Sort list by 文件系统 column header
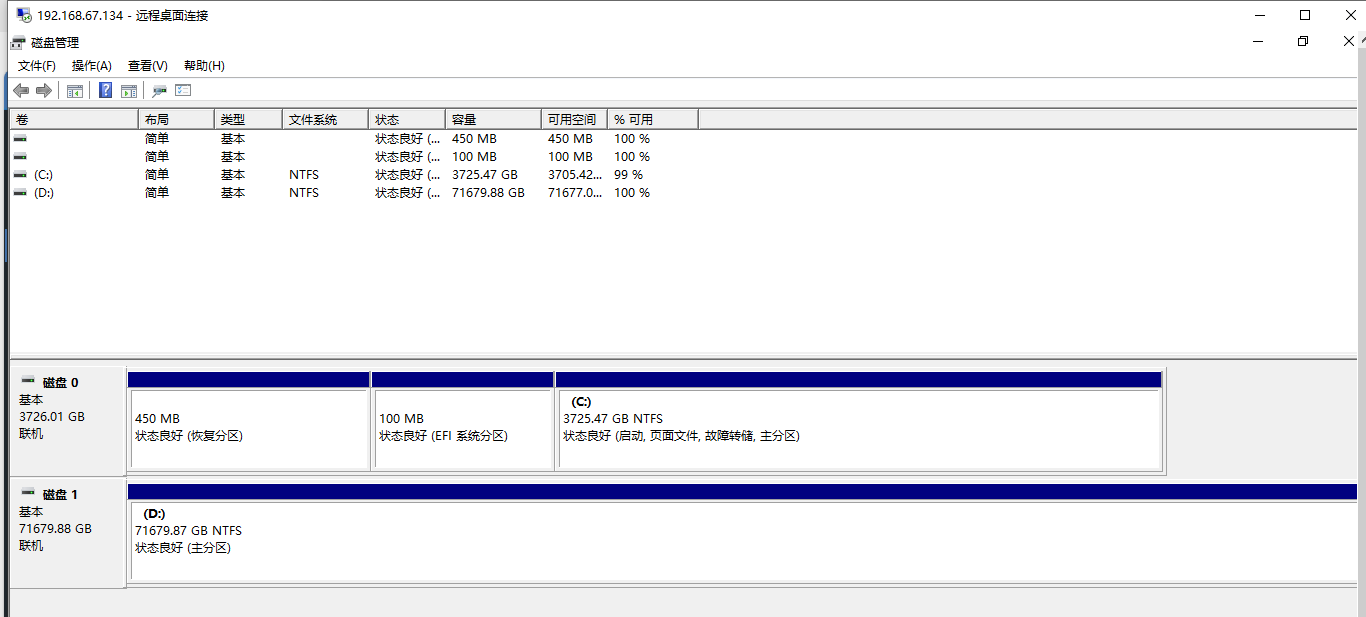Image resolution: width=1366 pixels, height=617 pixels. click(x=324, y=120)
